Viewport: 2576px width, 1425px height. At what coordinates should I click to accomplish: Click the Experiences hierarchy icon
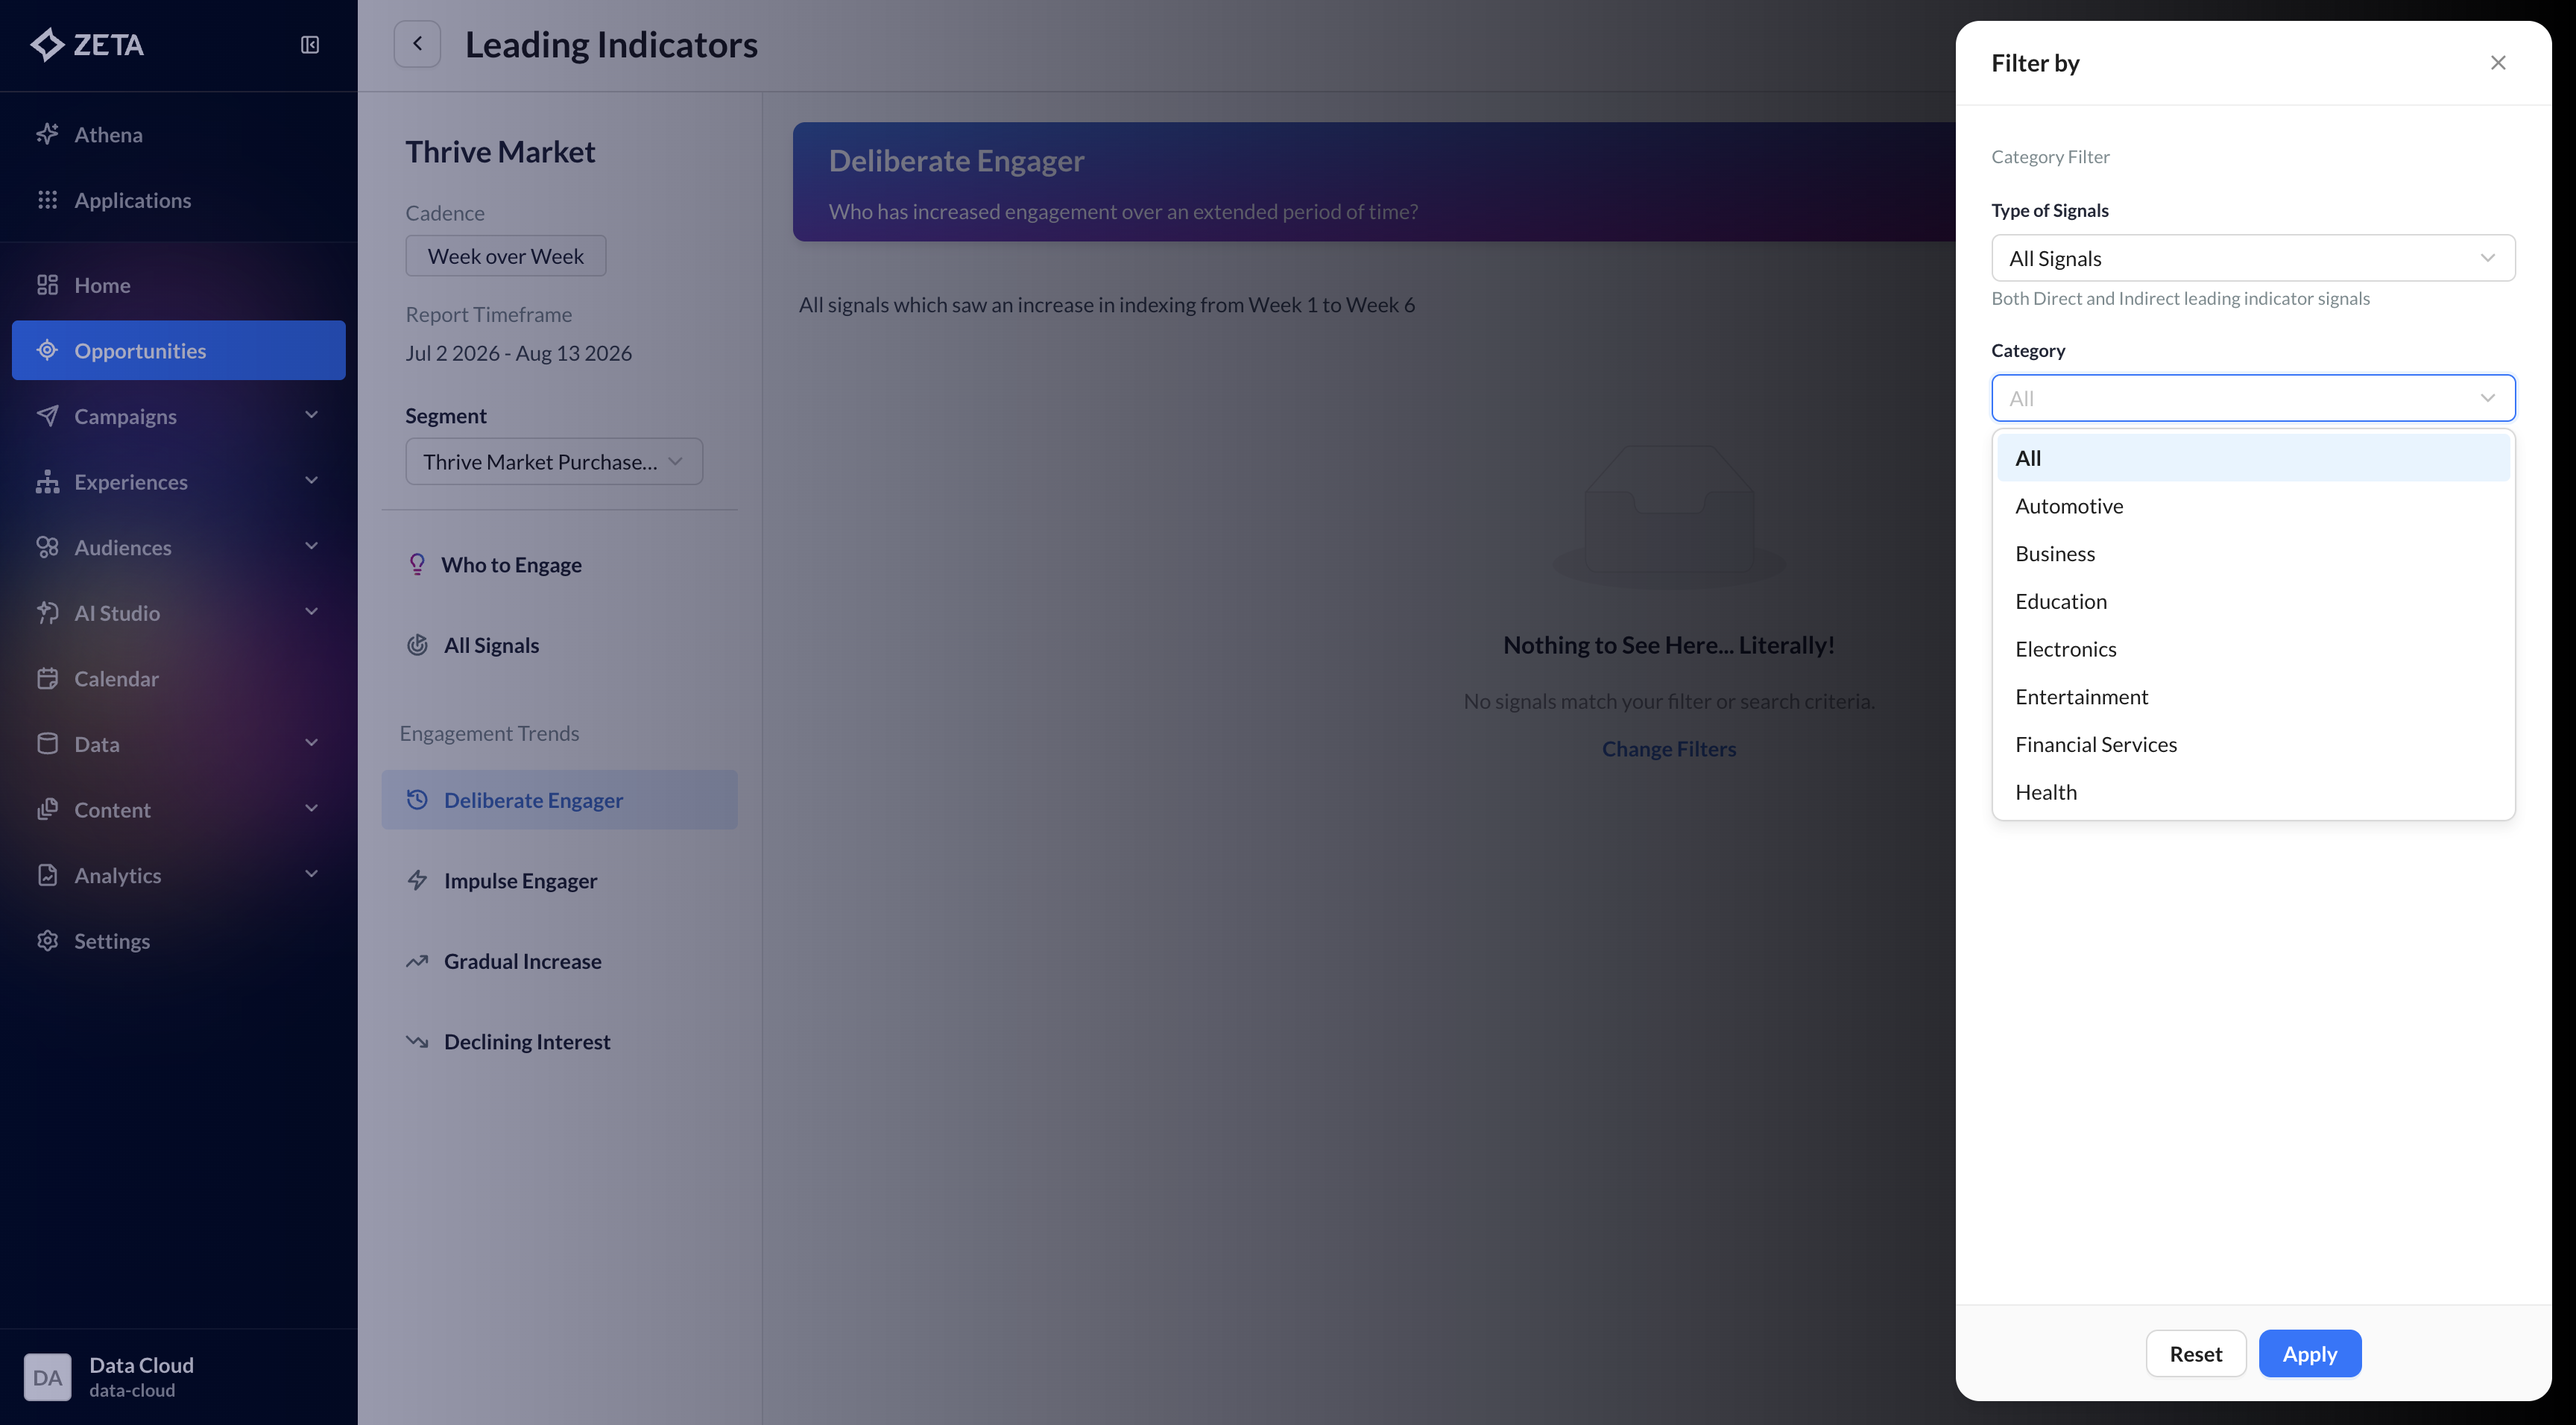(47, 482)
